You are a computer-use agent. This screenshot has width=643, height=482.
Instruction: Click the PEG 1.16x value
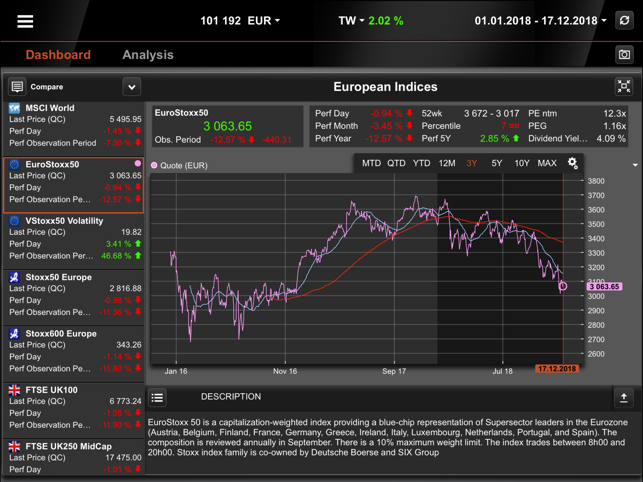tap(614, 126)
